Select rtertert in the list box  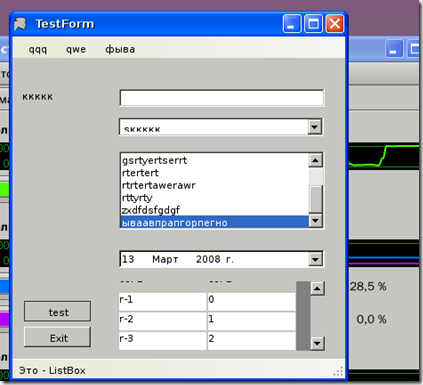click(214, 173)
